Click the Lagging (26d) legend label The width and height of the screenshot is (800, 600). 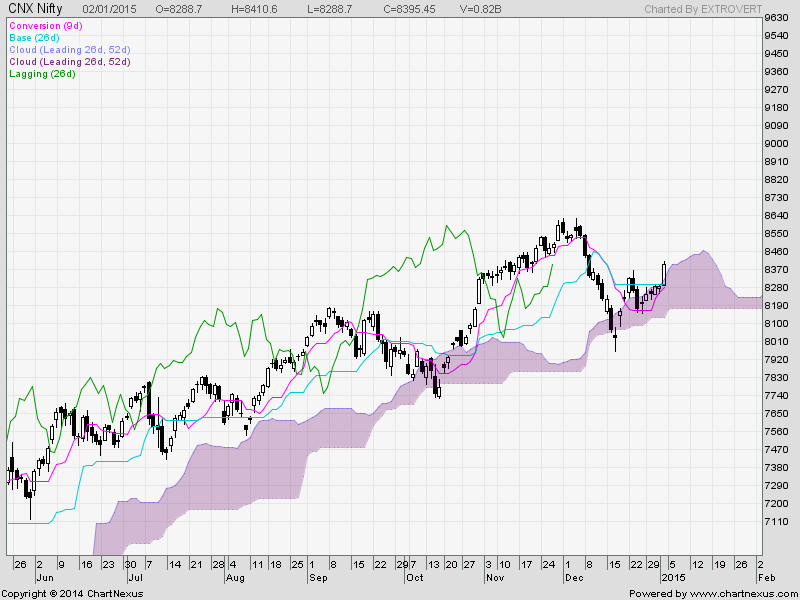tap(42, 74)
